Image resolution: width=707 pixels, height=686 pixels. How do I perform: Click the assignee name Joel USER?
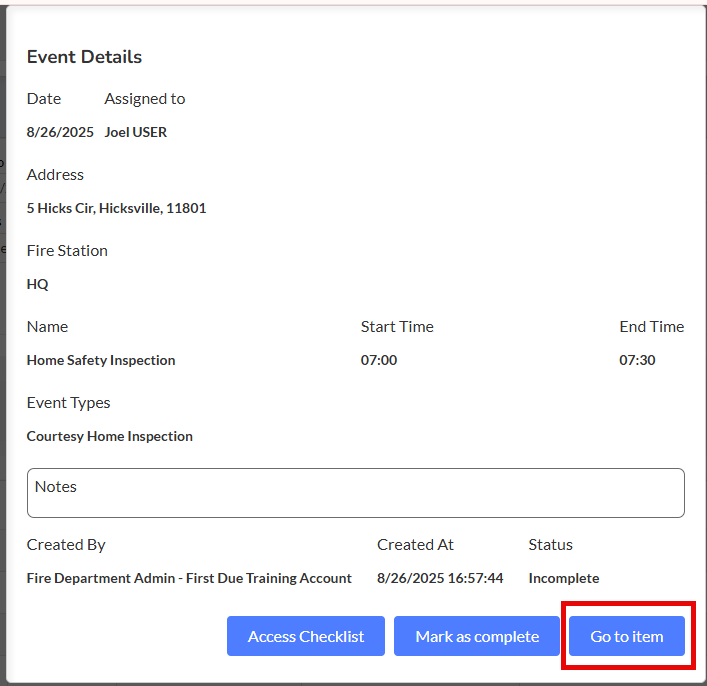click(x=135, y=132)
